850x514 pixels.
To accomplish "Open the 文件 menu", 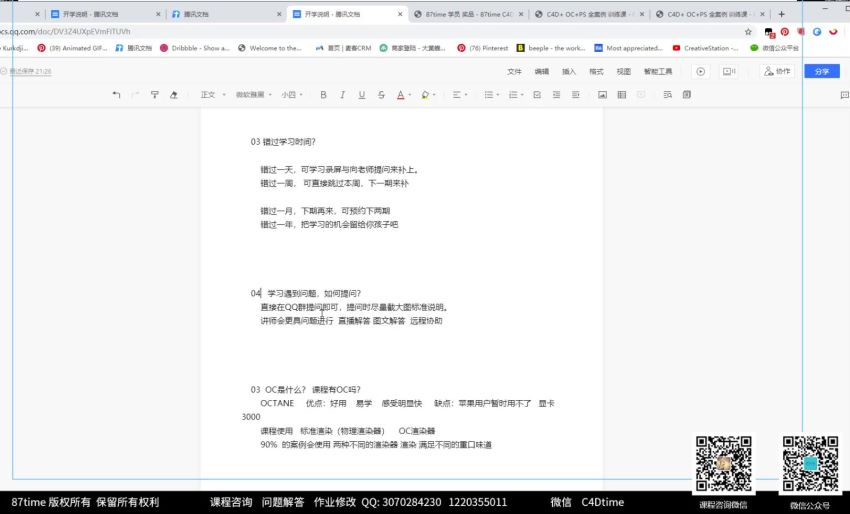I will click(514, 72).
